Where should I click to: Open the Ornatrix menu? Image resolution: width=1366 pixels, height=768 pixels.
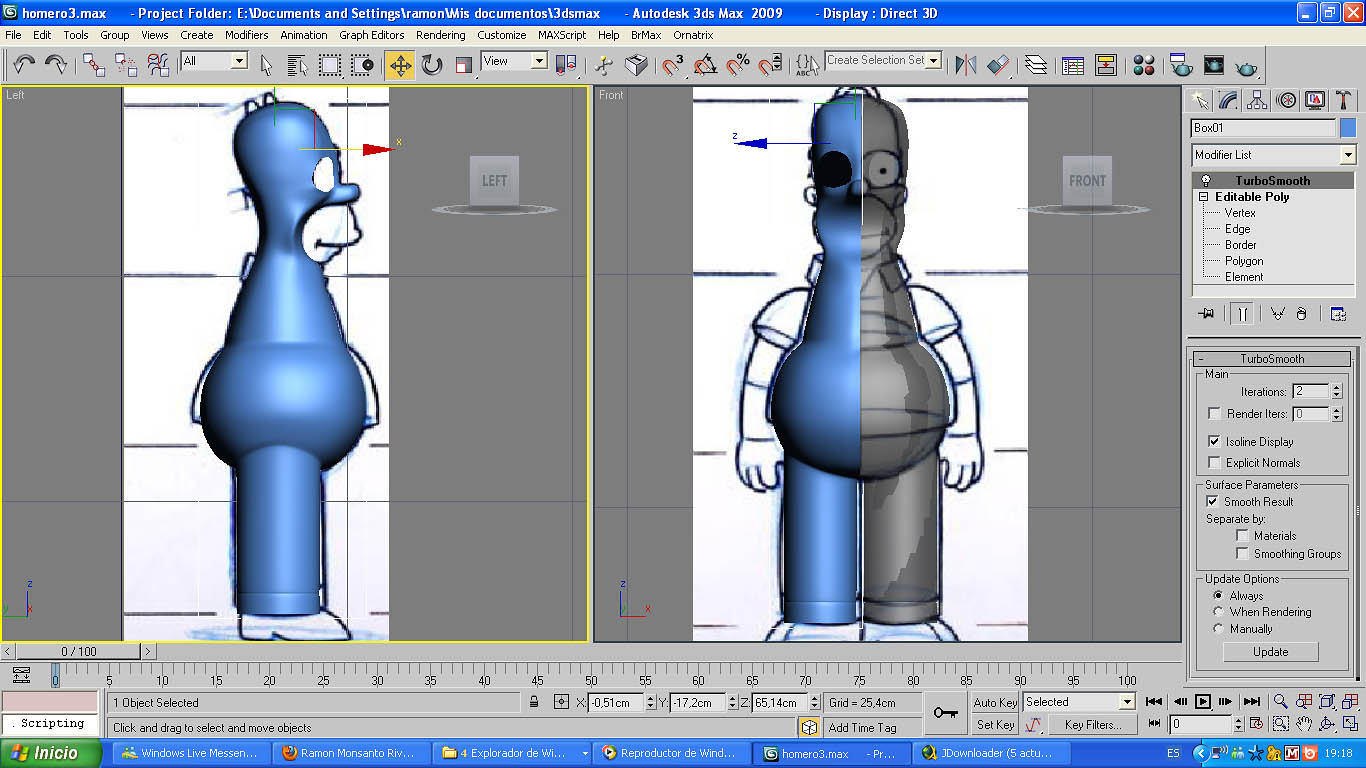pyautogui.click(x=693, y=35)
